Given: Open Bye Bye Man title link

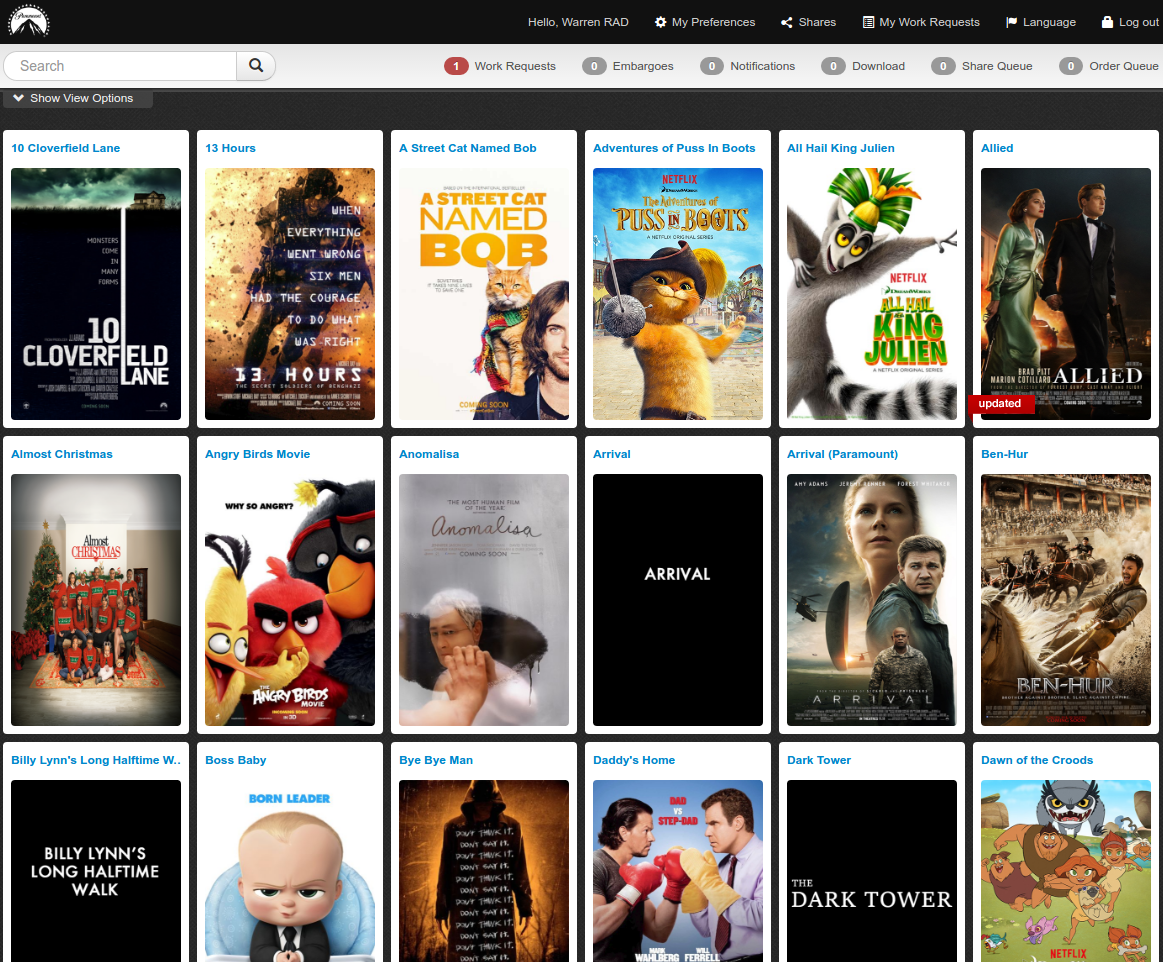Looking at the screenshot, I should pyautogui.click(x=435, y=760).
